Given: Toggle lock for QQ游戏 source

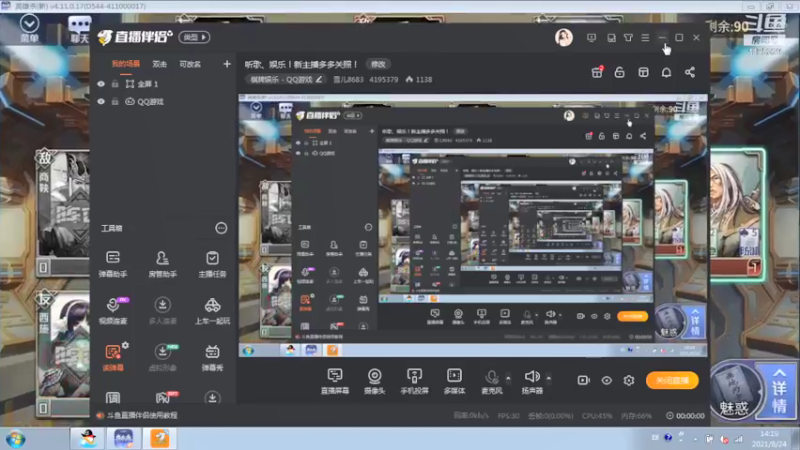Looking at the screenshot, I should [x=115, y=102].
